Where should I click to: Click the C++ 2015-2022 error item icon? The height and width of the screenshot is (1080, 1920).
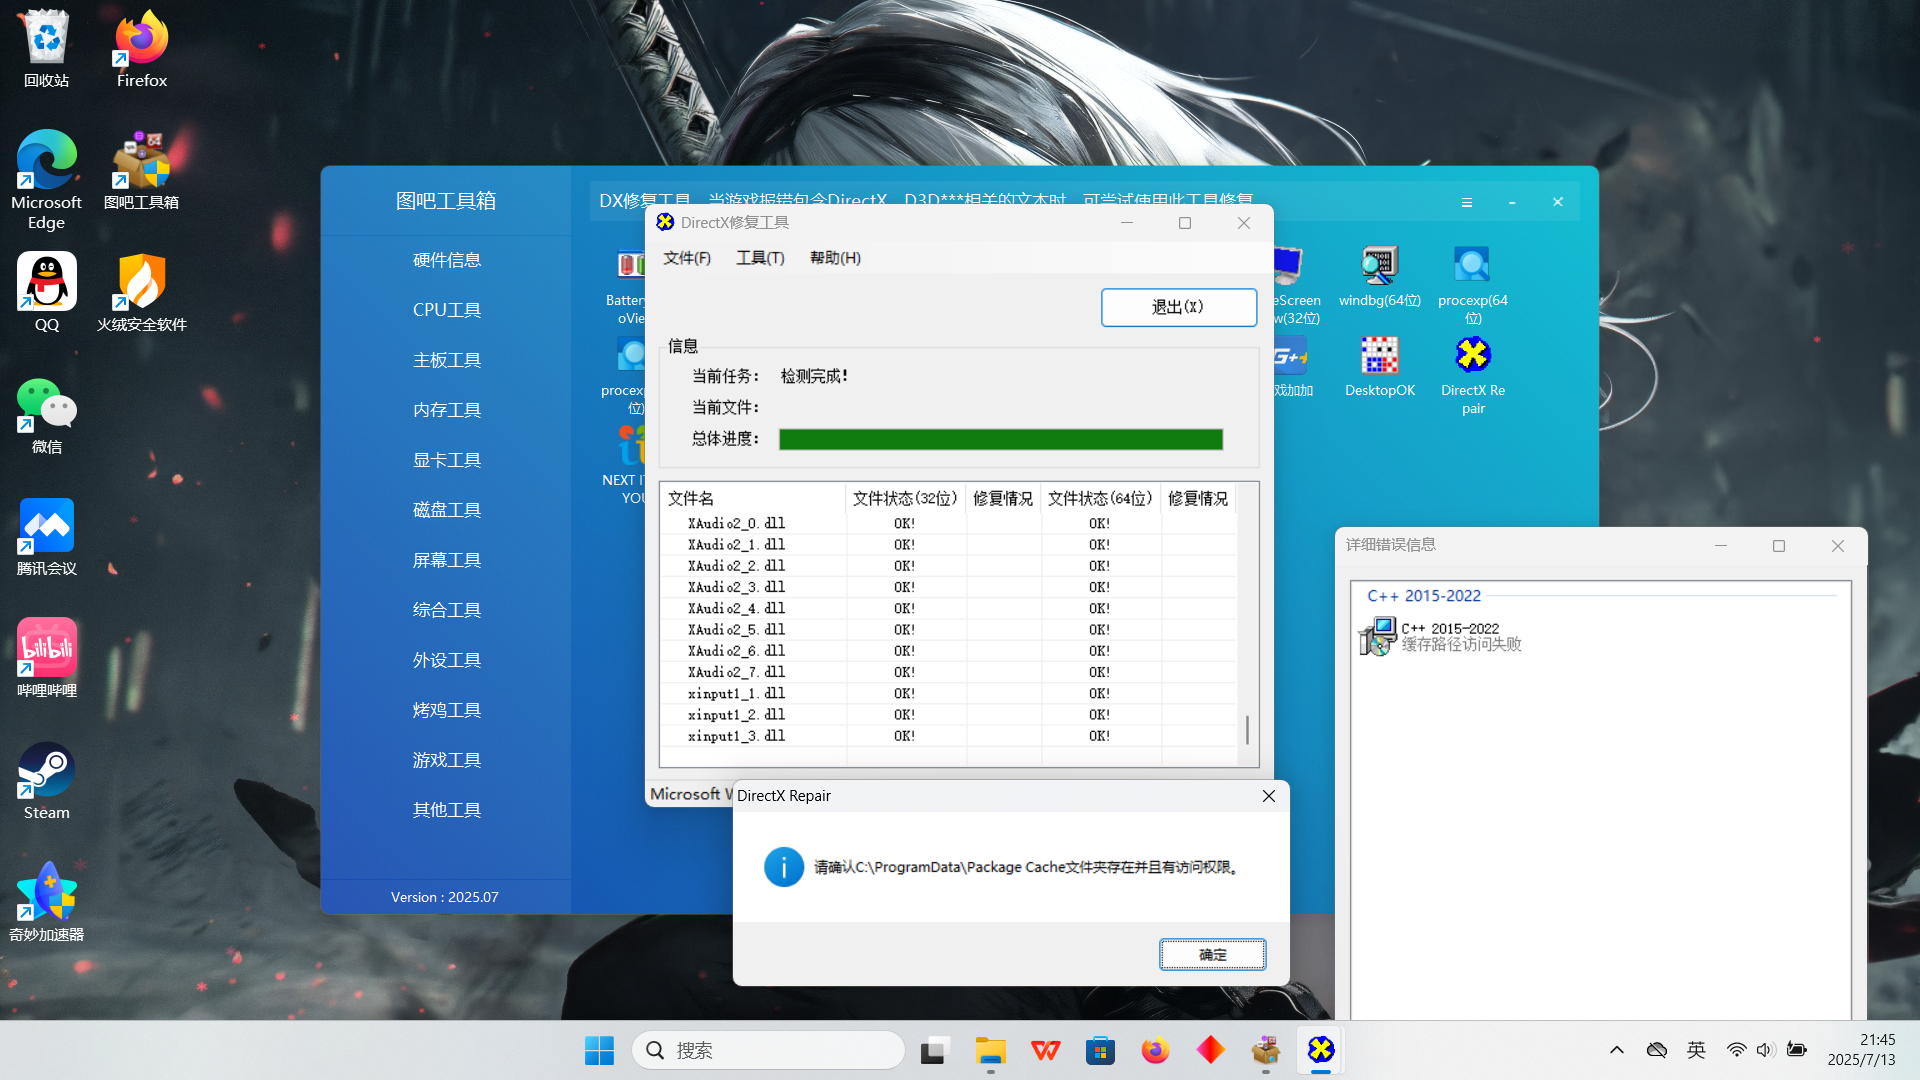(x=1377, y=636)
